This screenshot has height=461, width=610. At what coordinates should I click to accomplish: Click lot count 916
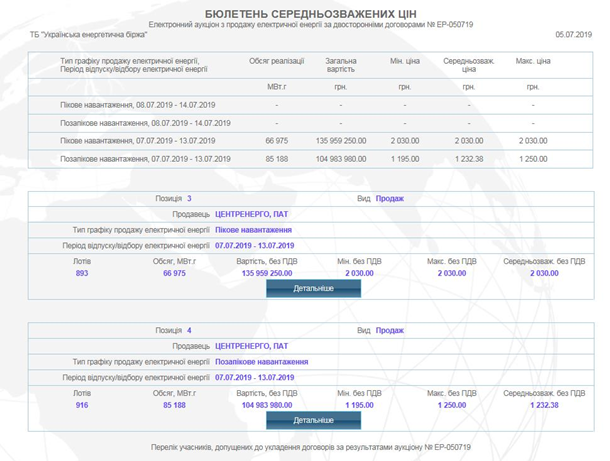tap(82, 405)
